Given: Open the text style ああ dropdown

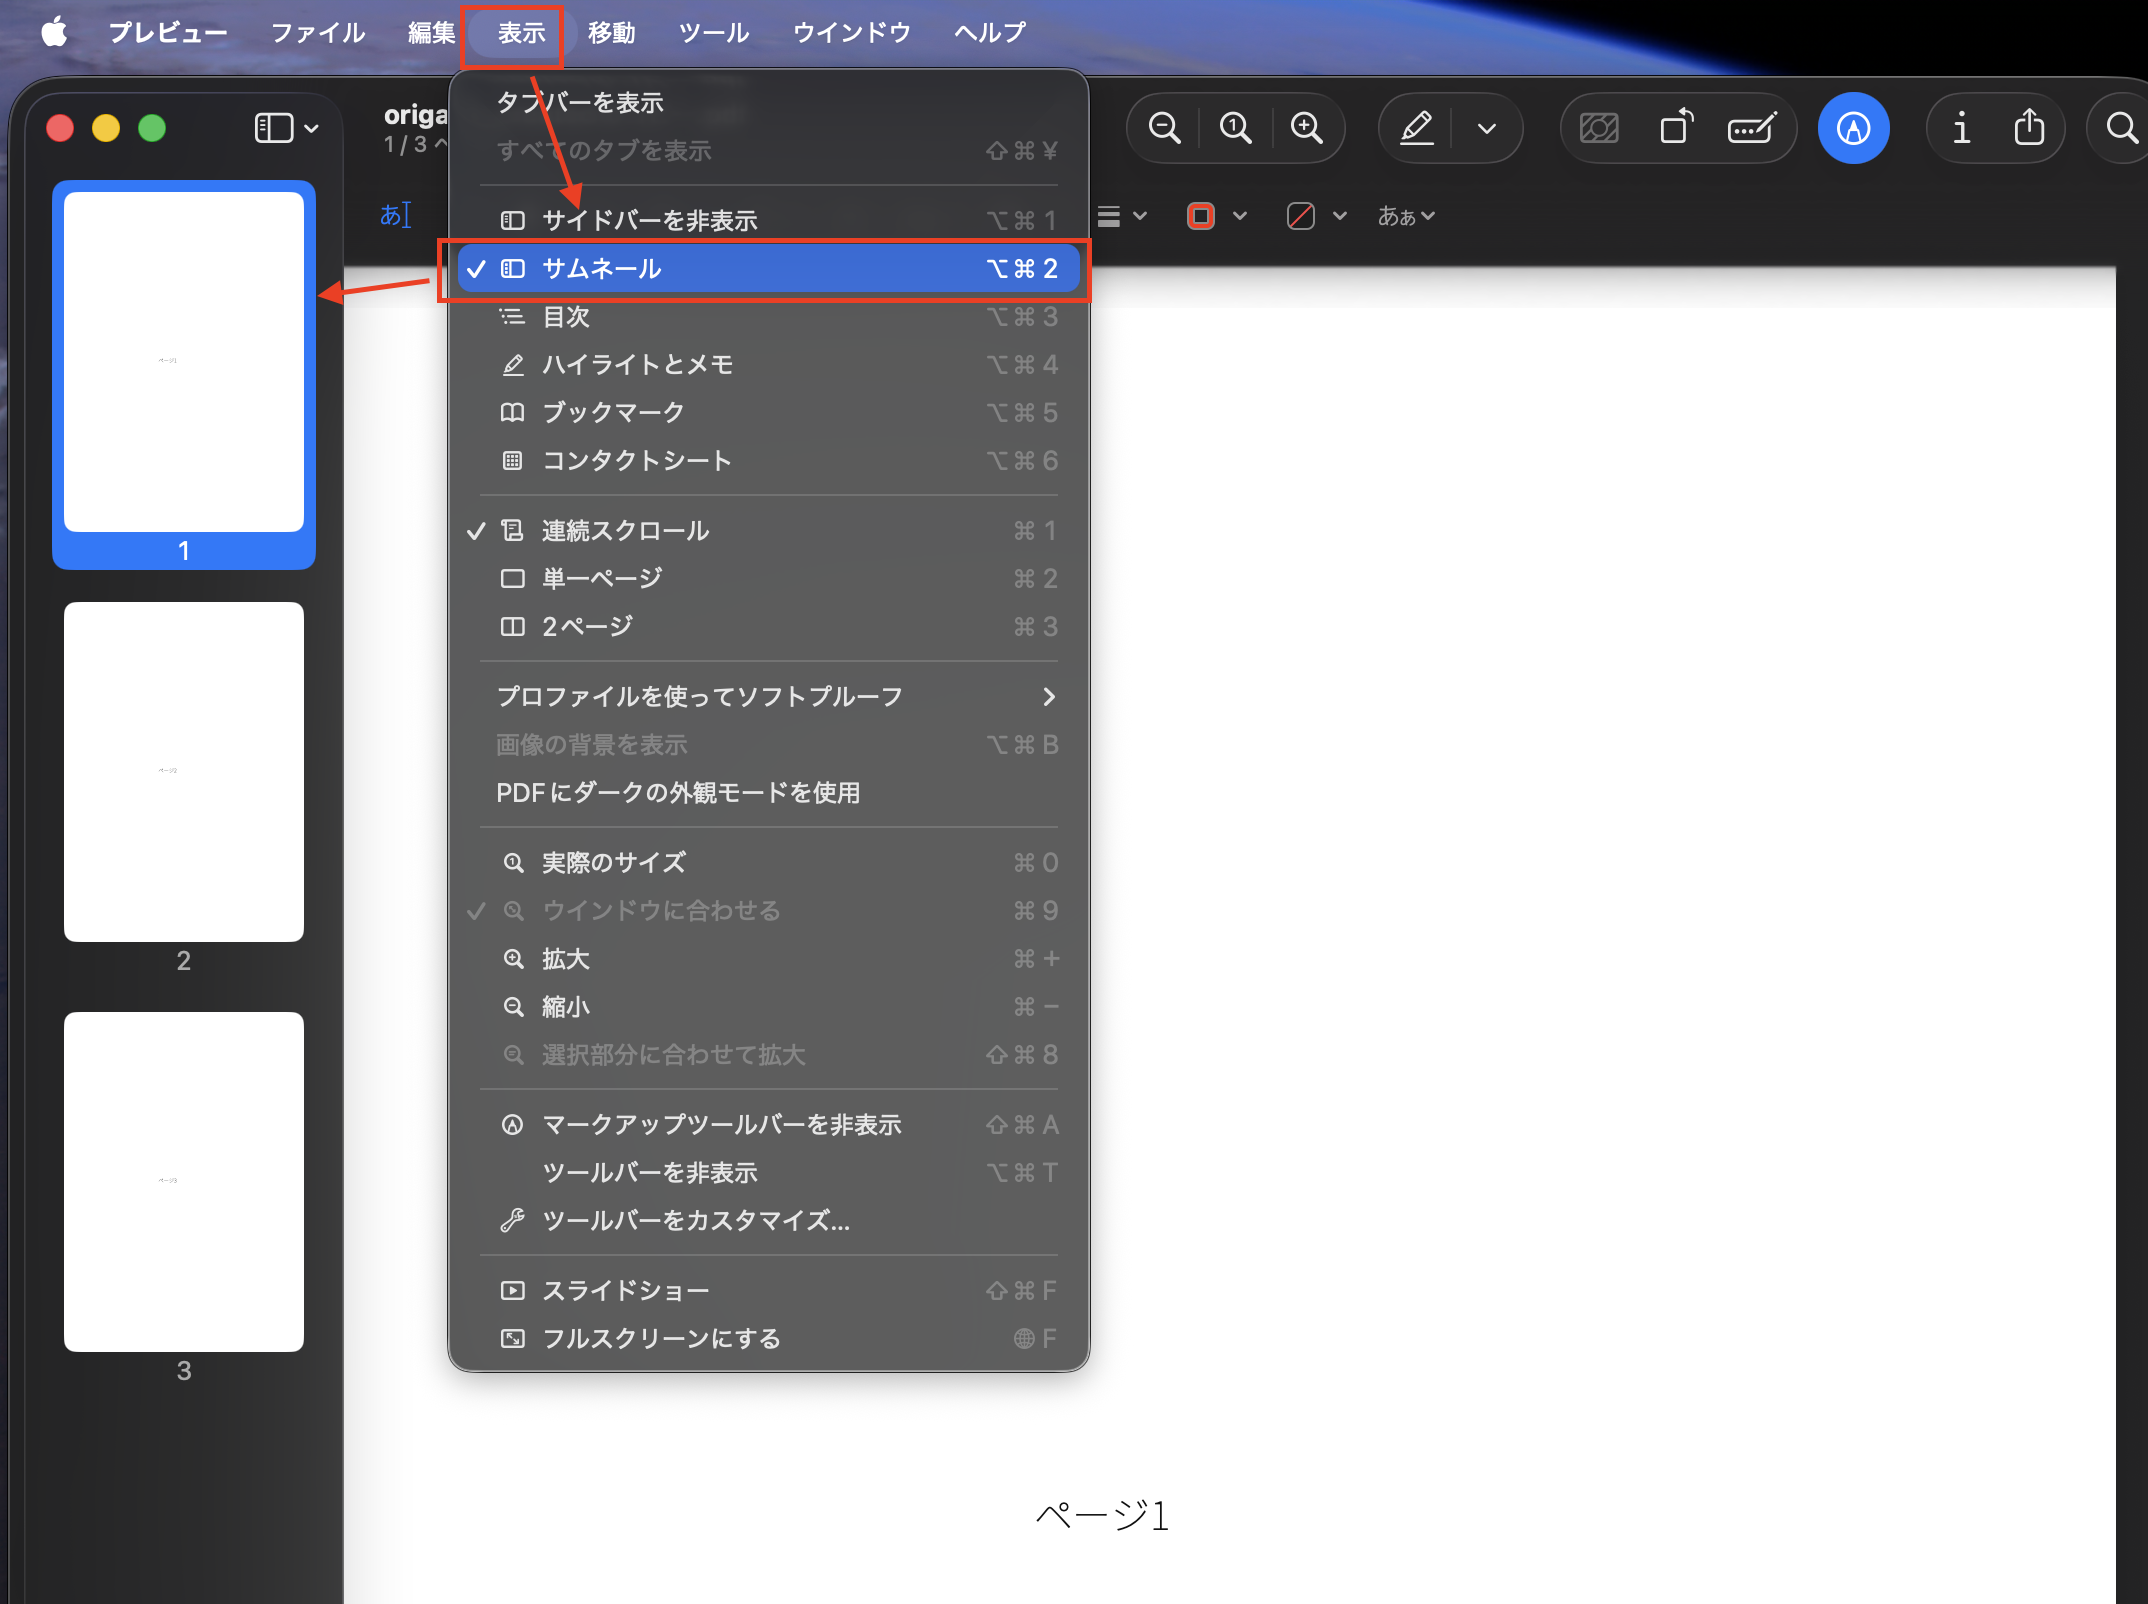Looking at the screenshot, I should click(x=1406, y=216).
